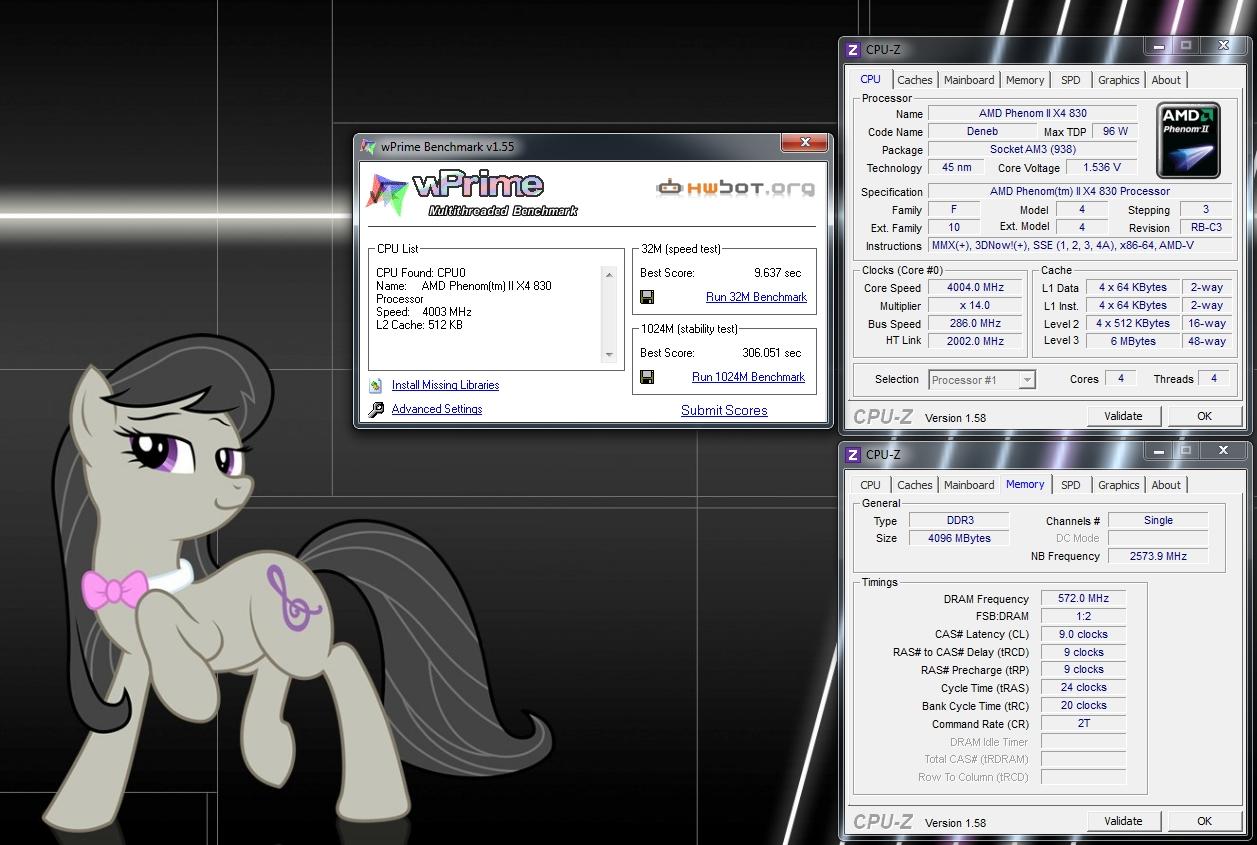Click the Install Missing Libraries link
The image size is (1257, 845).
point(445,385)
